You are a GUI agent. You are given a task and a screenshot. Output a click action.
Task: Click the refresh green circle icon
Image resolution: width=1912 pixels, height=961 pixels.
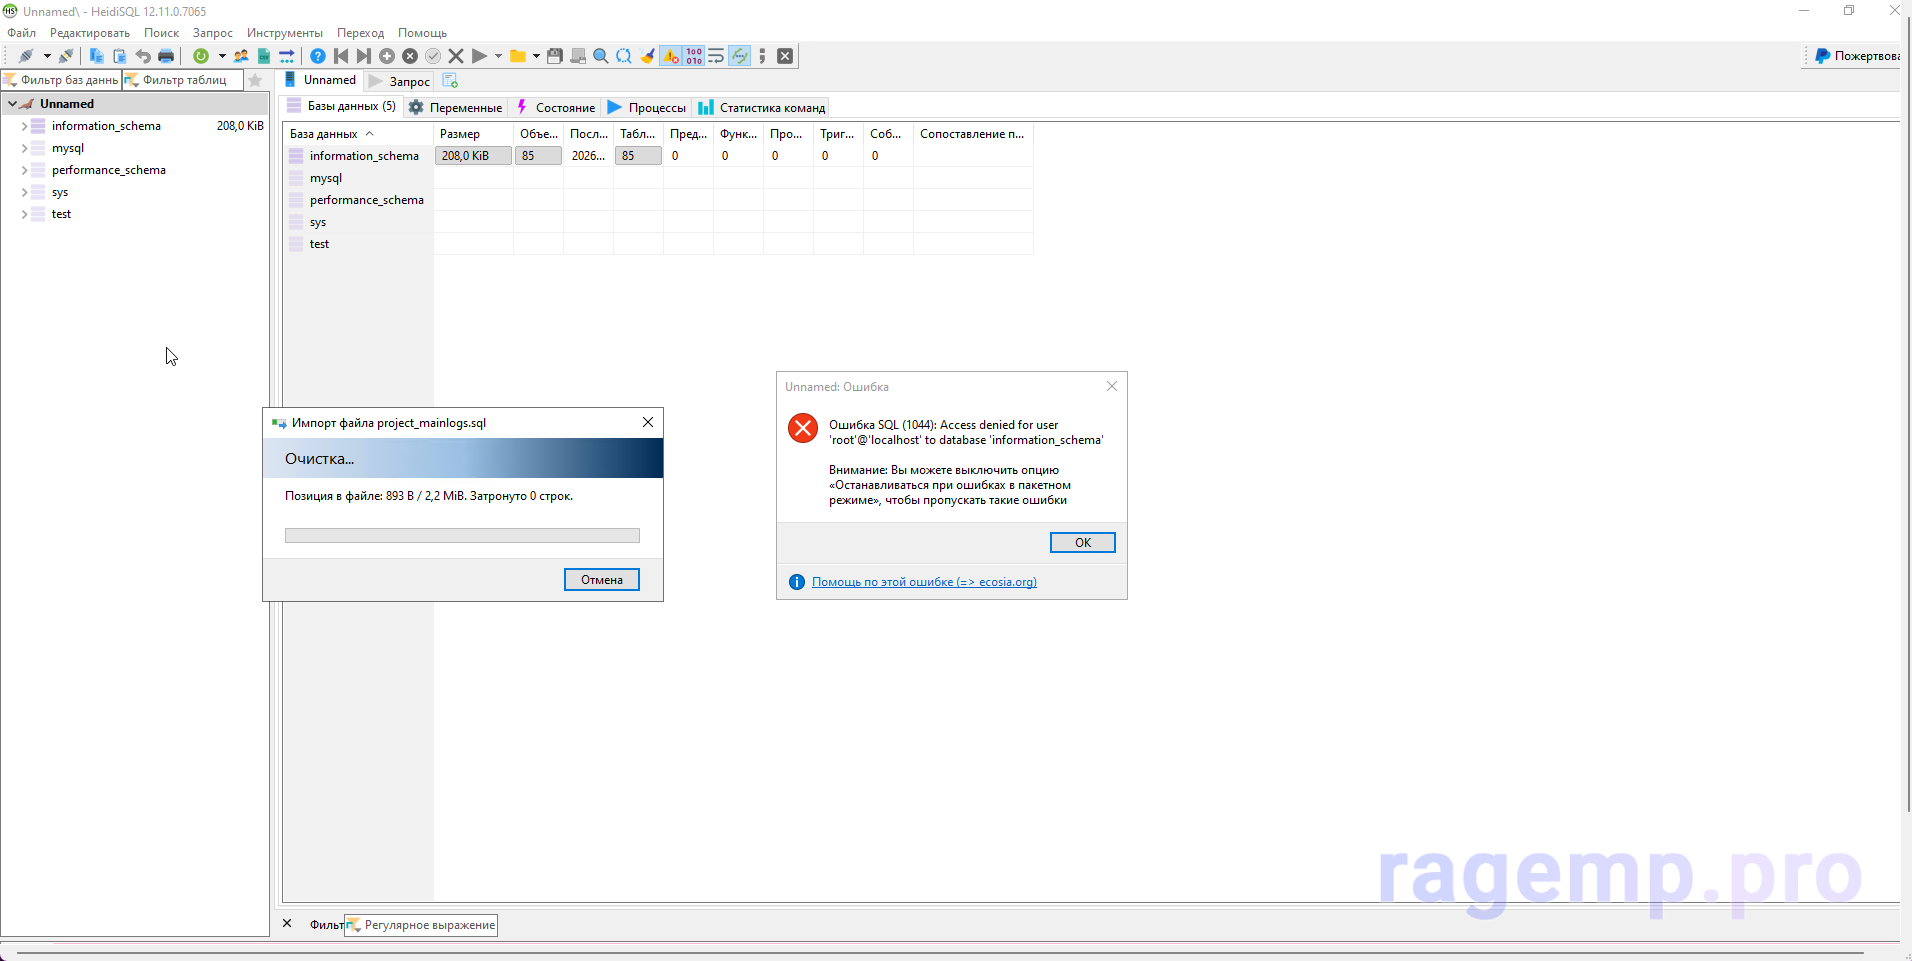(x=201, y=56)
